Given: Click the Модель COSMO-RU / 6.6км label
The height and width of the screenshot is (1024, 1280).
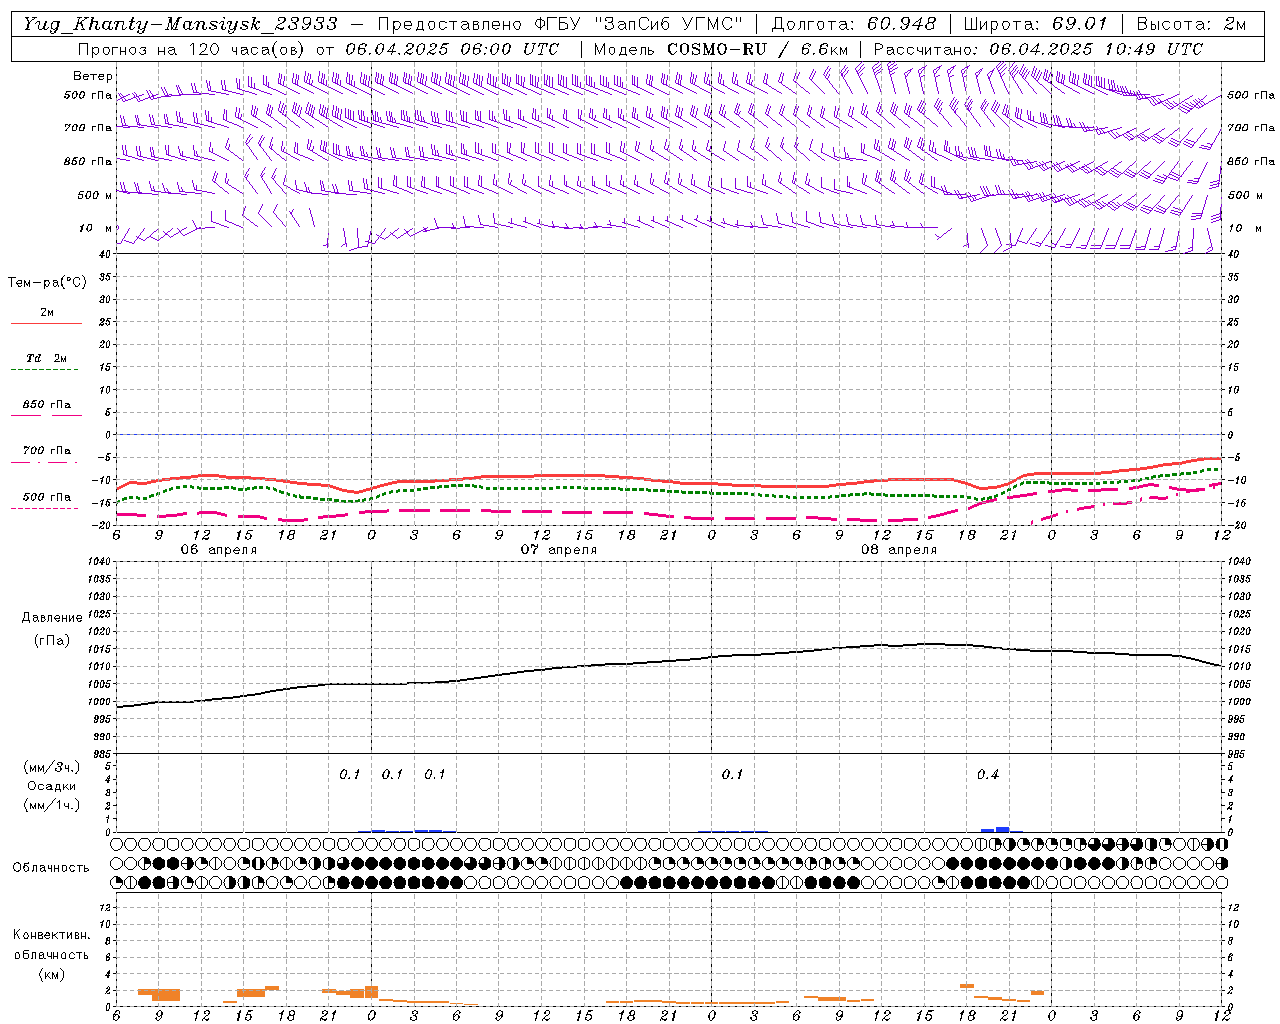Looking at the screenshot, I should tap(721, 49).
